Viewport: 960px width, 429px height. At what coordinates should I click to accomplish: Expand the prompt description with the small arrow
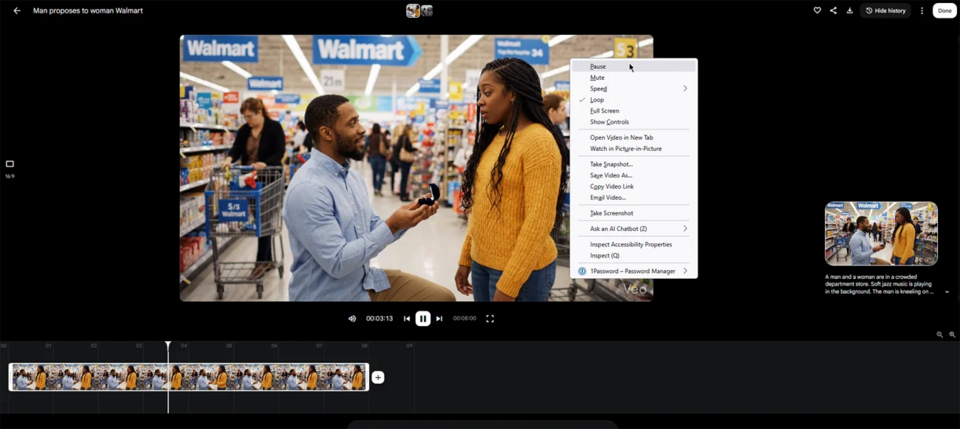(948, 293)
